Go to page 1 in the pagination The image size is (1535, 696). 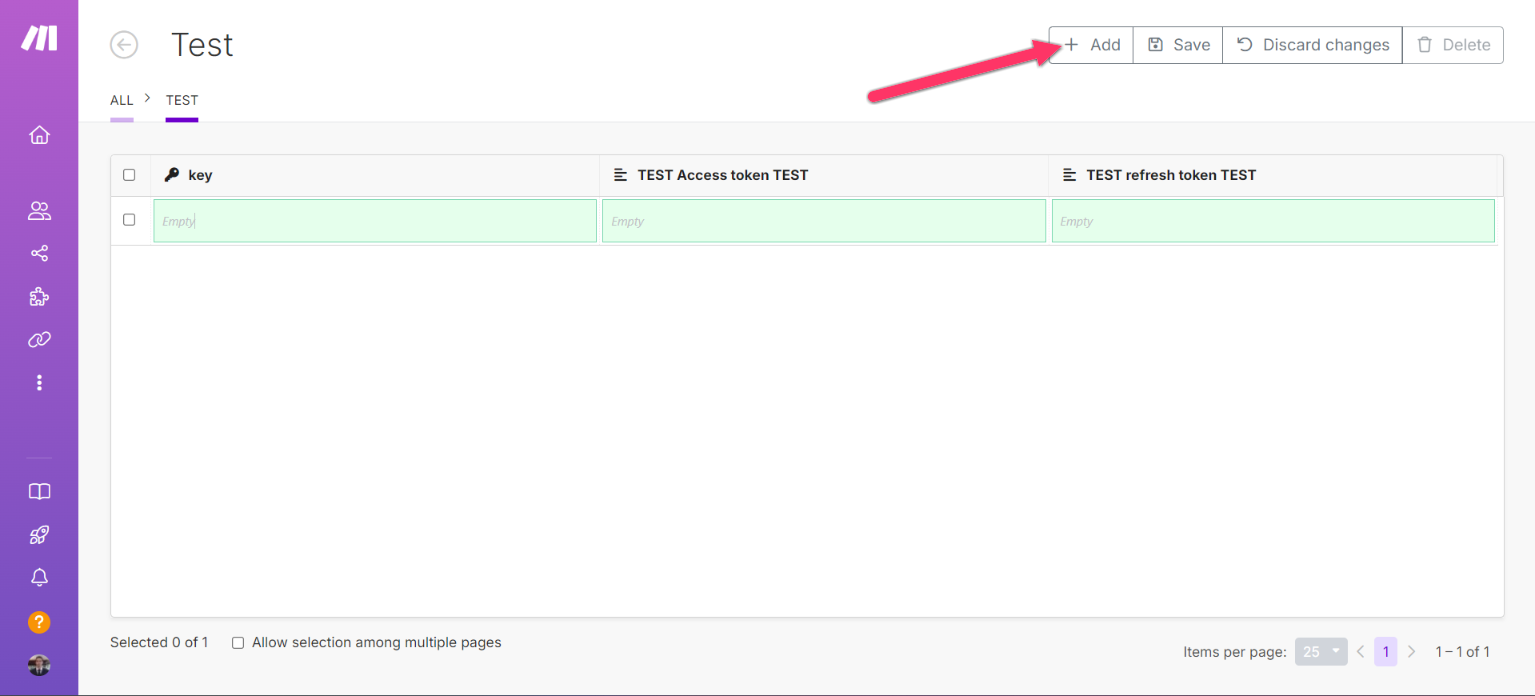(x=1385, y=652)
